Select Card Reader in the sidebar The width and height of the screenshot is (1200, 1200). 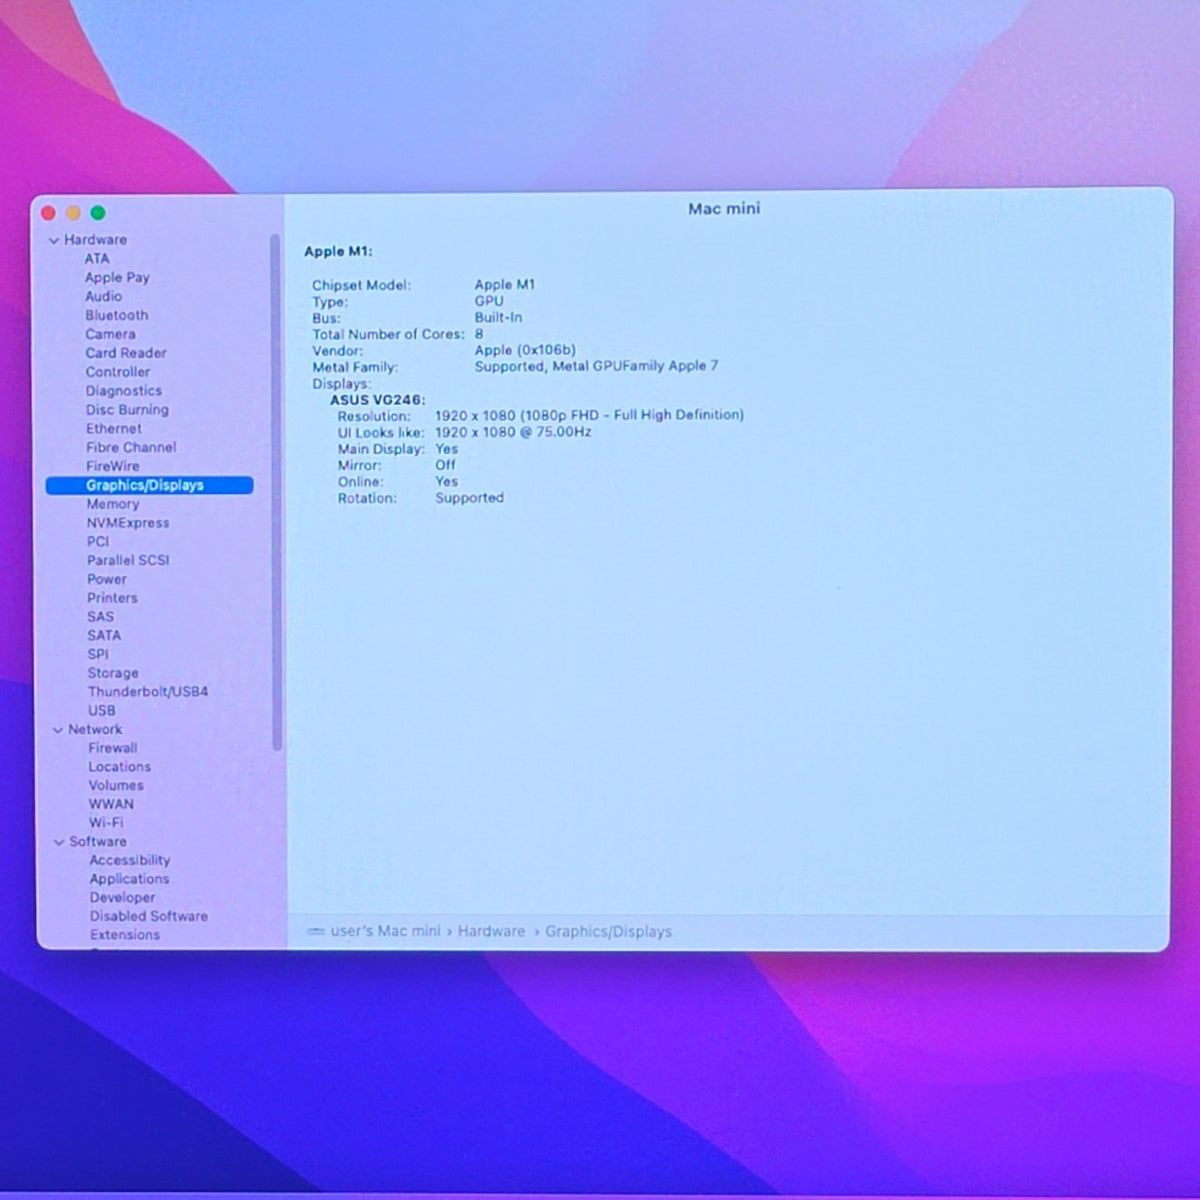click(x=126, y=353)
